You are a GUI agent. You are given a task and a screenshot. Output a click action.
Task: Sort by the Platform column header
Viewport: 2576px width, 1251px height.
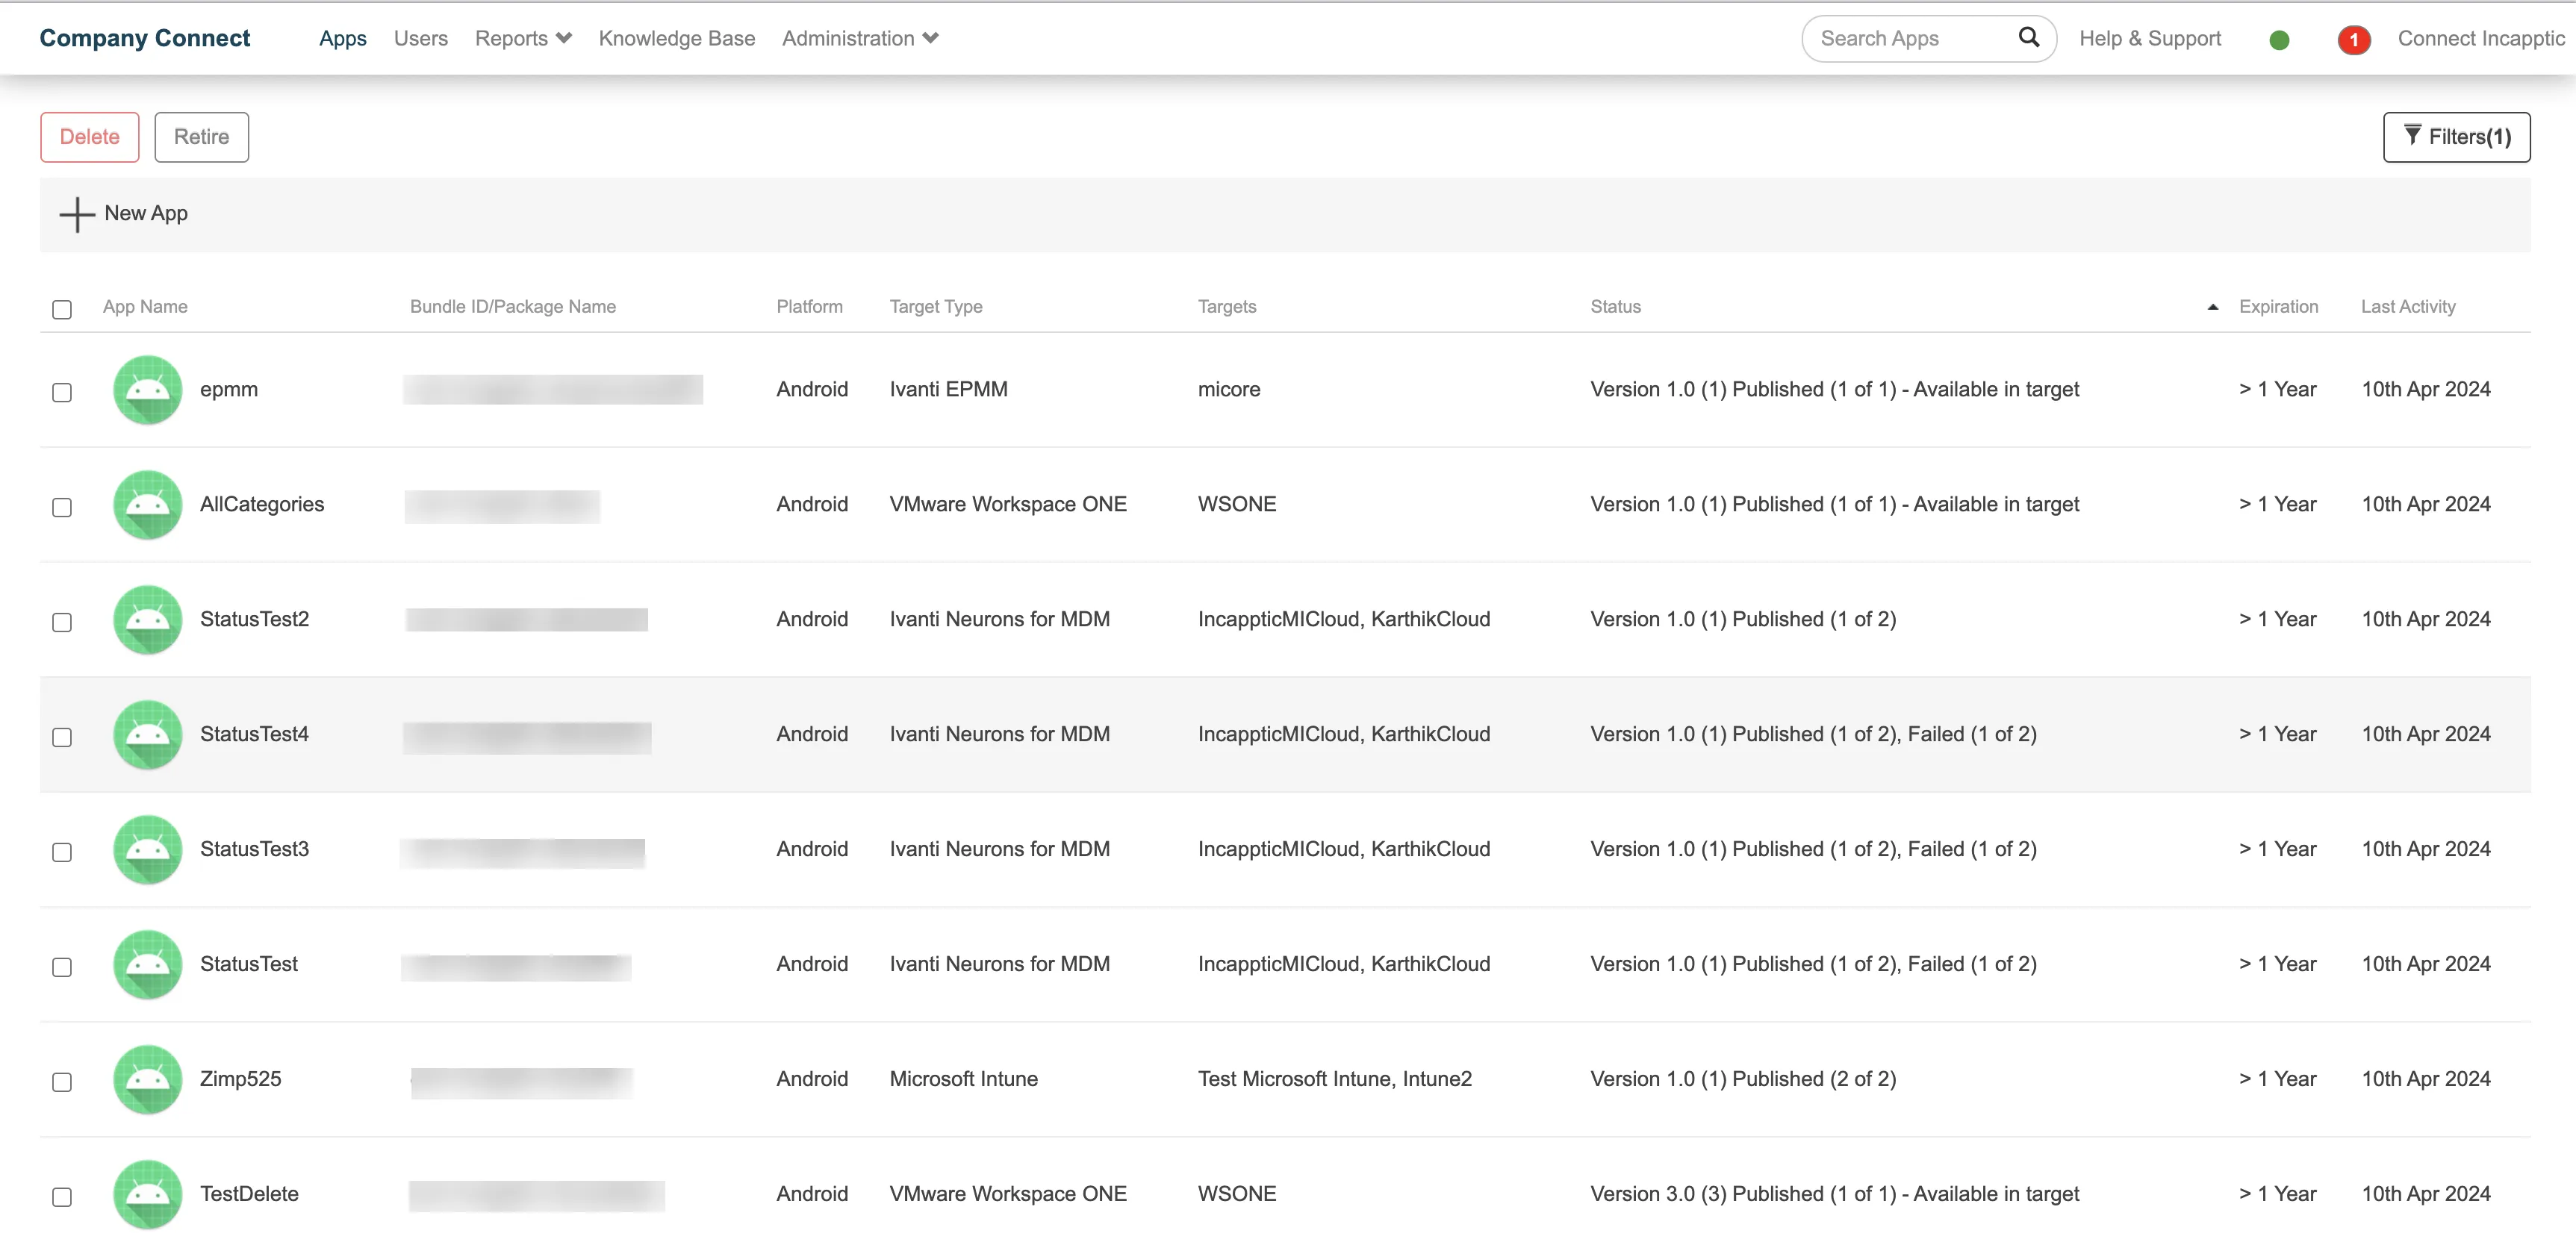(x=810, y=307)
